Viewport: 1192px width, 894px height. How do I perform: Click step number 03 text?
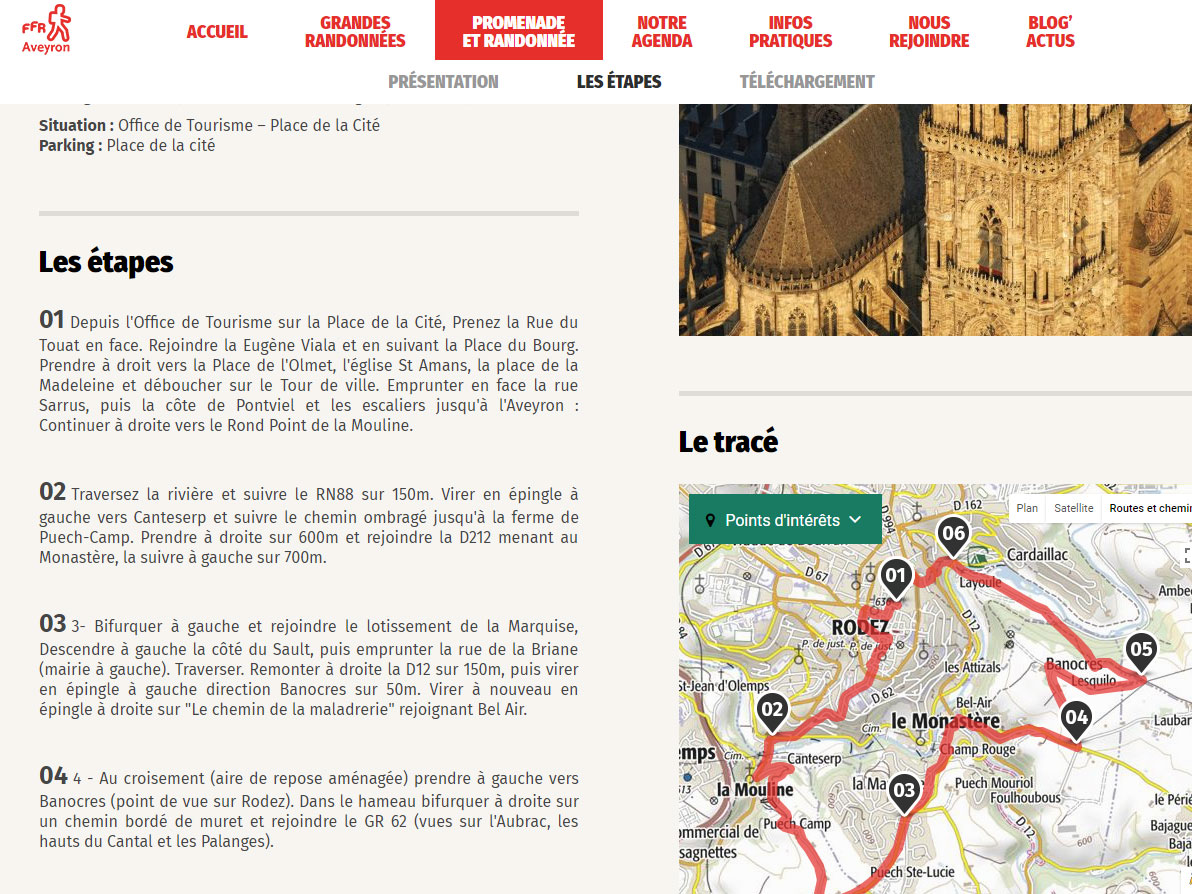tap(52, 624)
